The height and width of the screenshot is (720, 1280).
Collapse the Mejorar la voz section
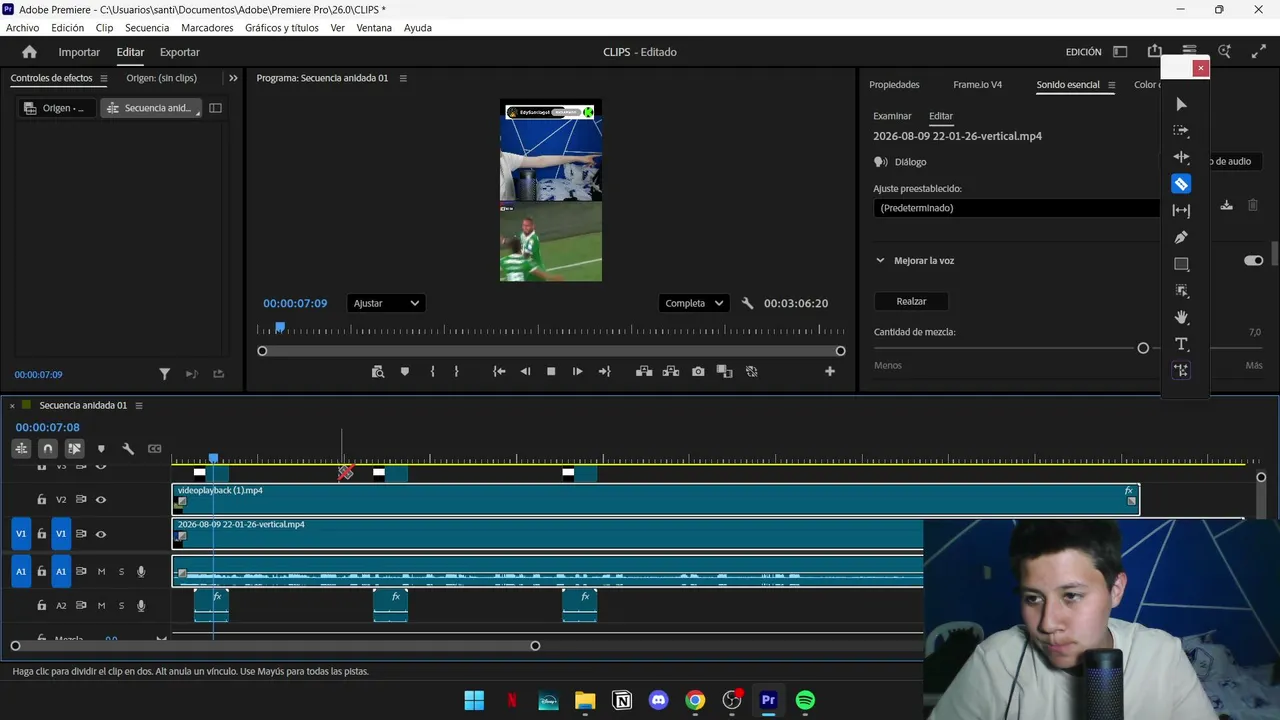(880, 261)
